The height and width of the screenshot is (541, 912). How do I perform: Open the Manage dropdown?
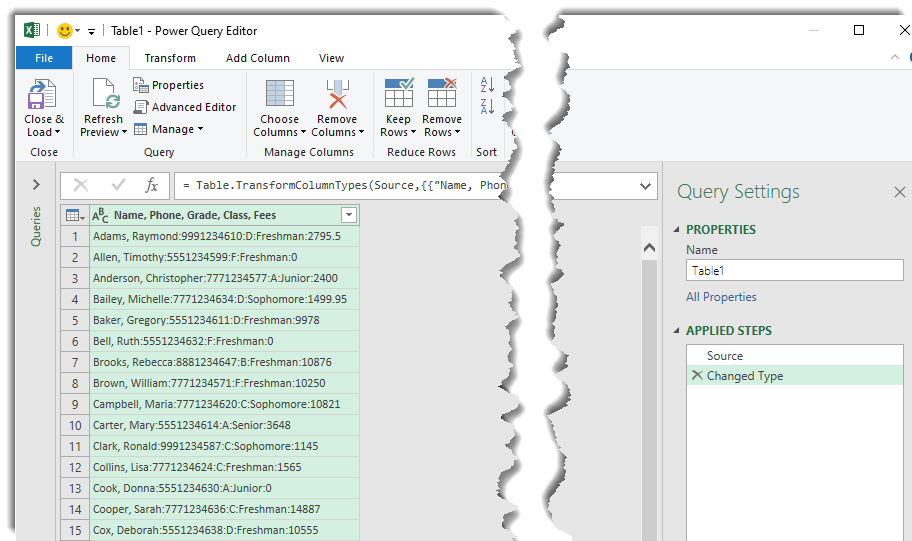coord(168,129)
